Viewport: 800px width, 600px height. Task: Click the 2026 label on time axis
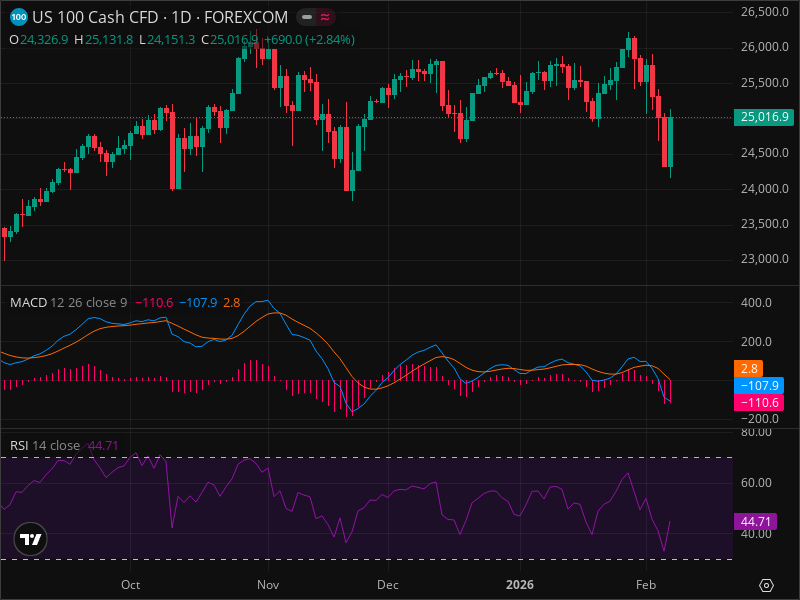click(519, 585)
